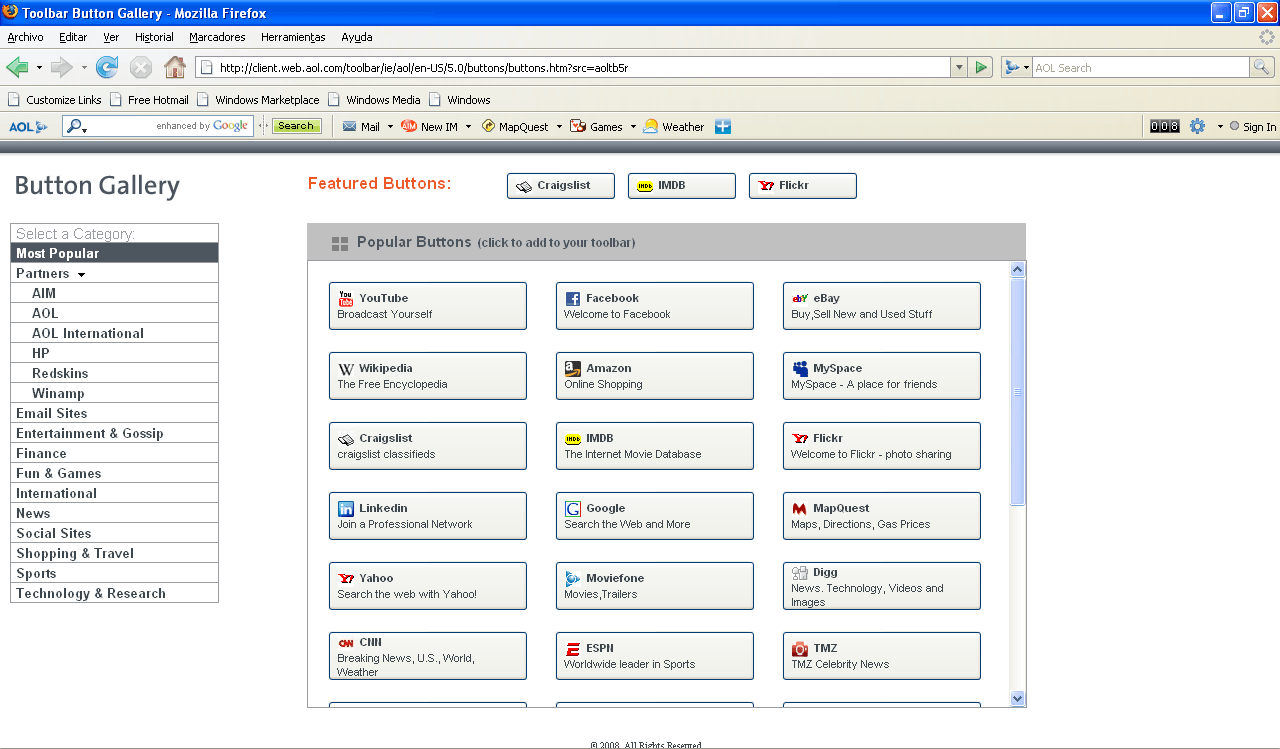Click the AOL logo on the toolbar
This screenshot has width=1280, height=749.
[x=27, y=126]
